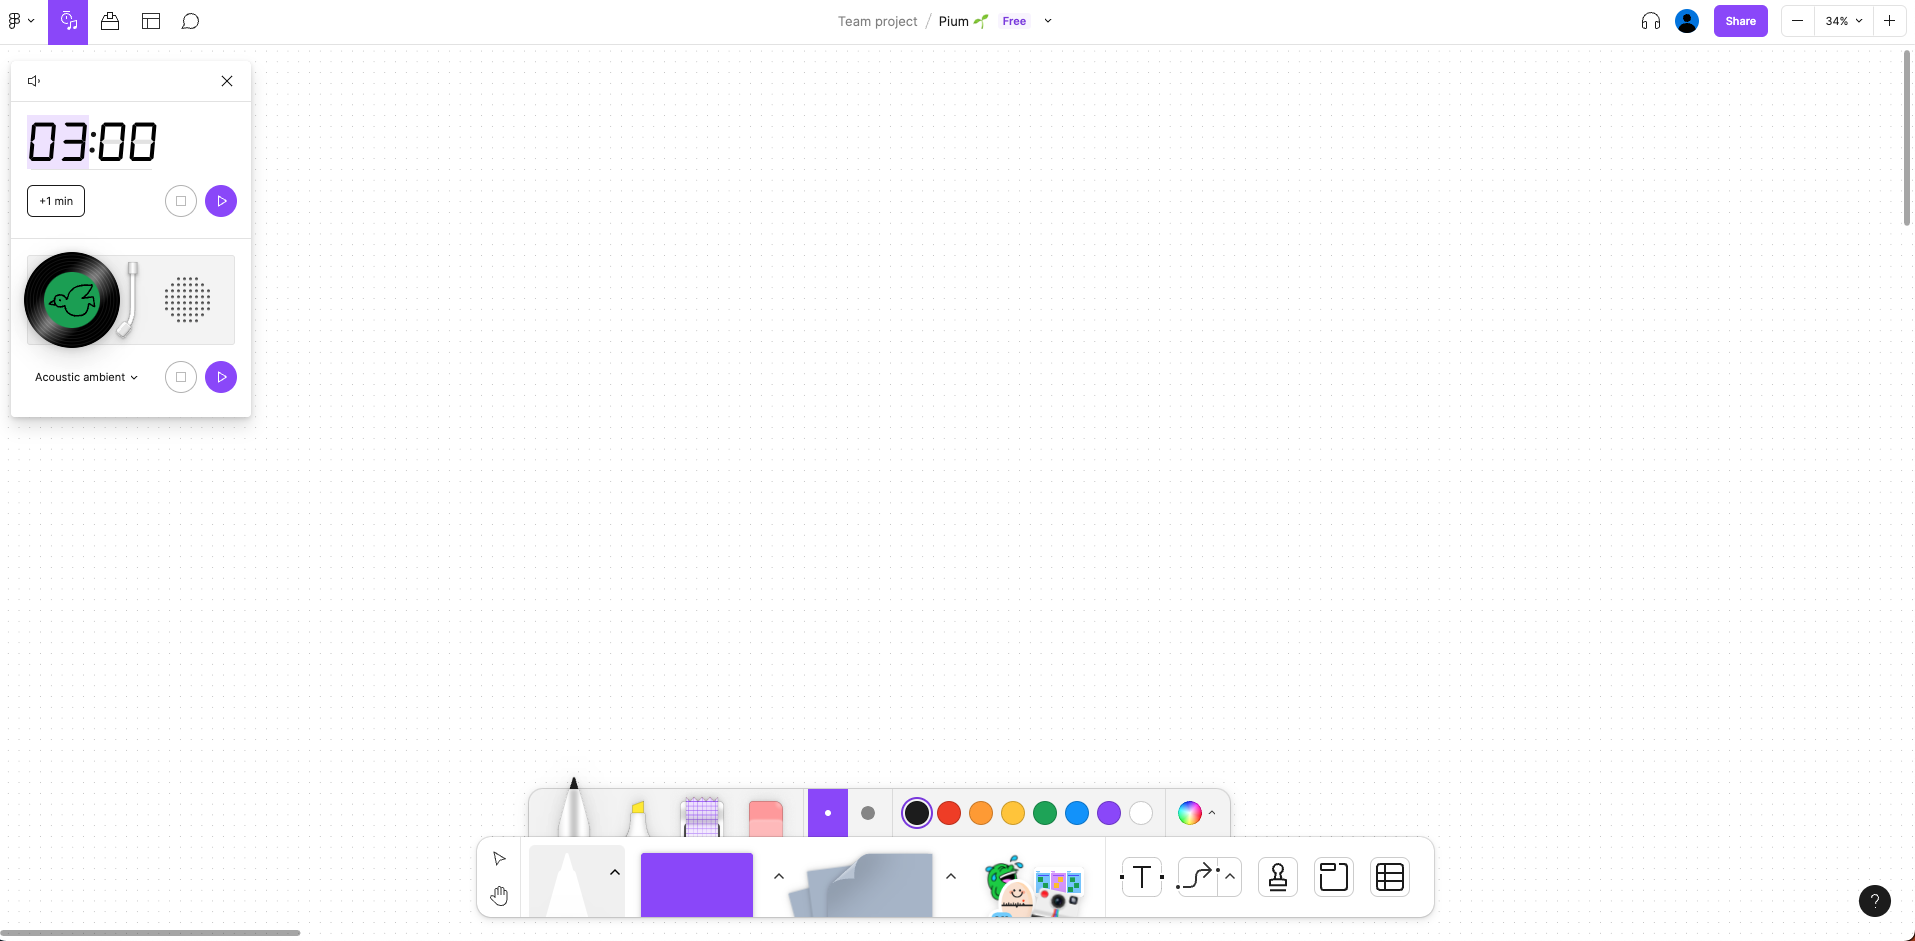The width and height of the screenshot is (1915, 941).
Task: Add one minute with +1 min button
Action: pyautogui.click(x=56, y=201)
